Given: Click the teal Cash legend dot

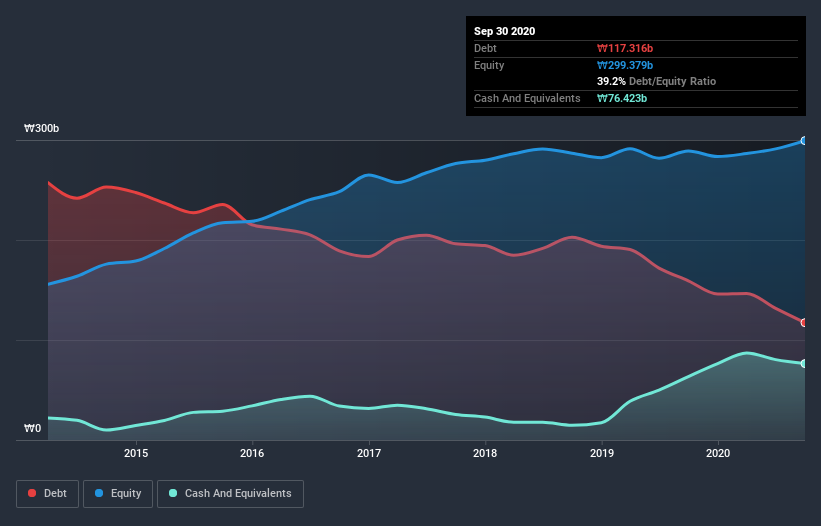Looking at the screenshot, I should click(173, 493).
